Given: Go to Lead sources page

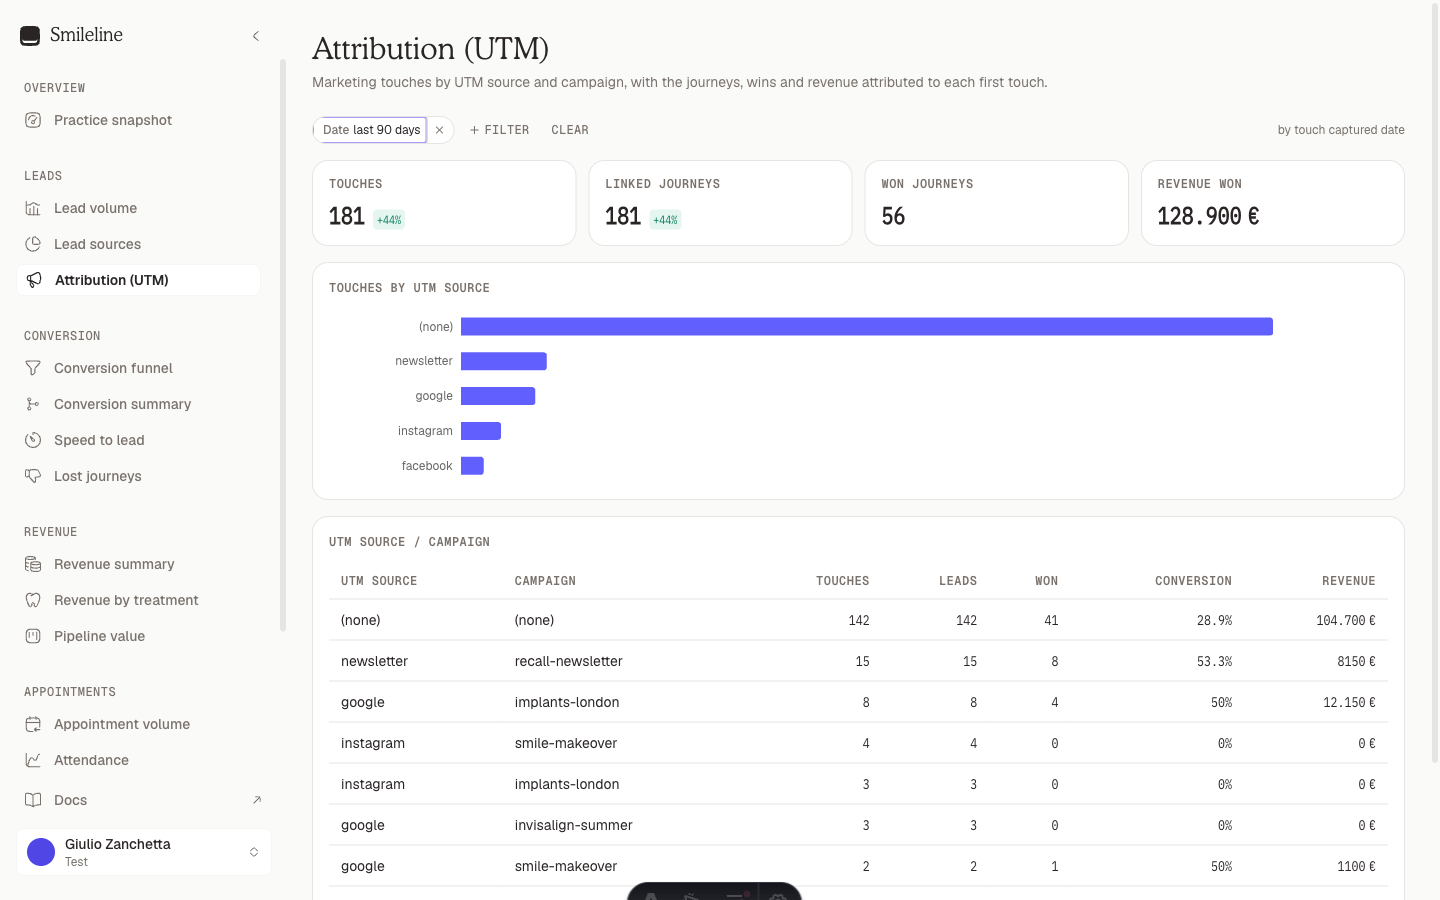Looking at the screenshot, I should (139, 244).
